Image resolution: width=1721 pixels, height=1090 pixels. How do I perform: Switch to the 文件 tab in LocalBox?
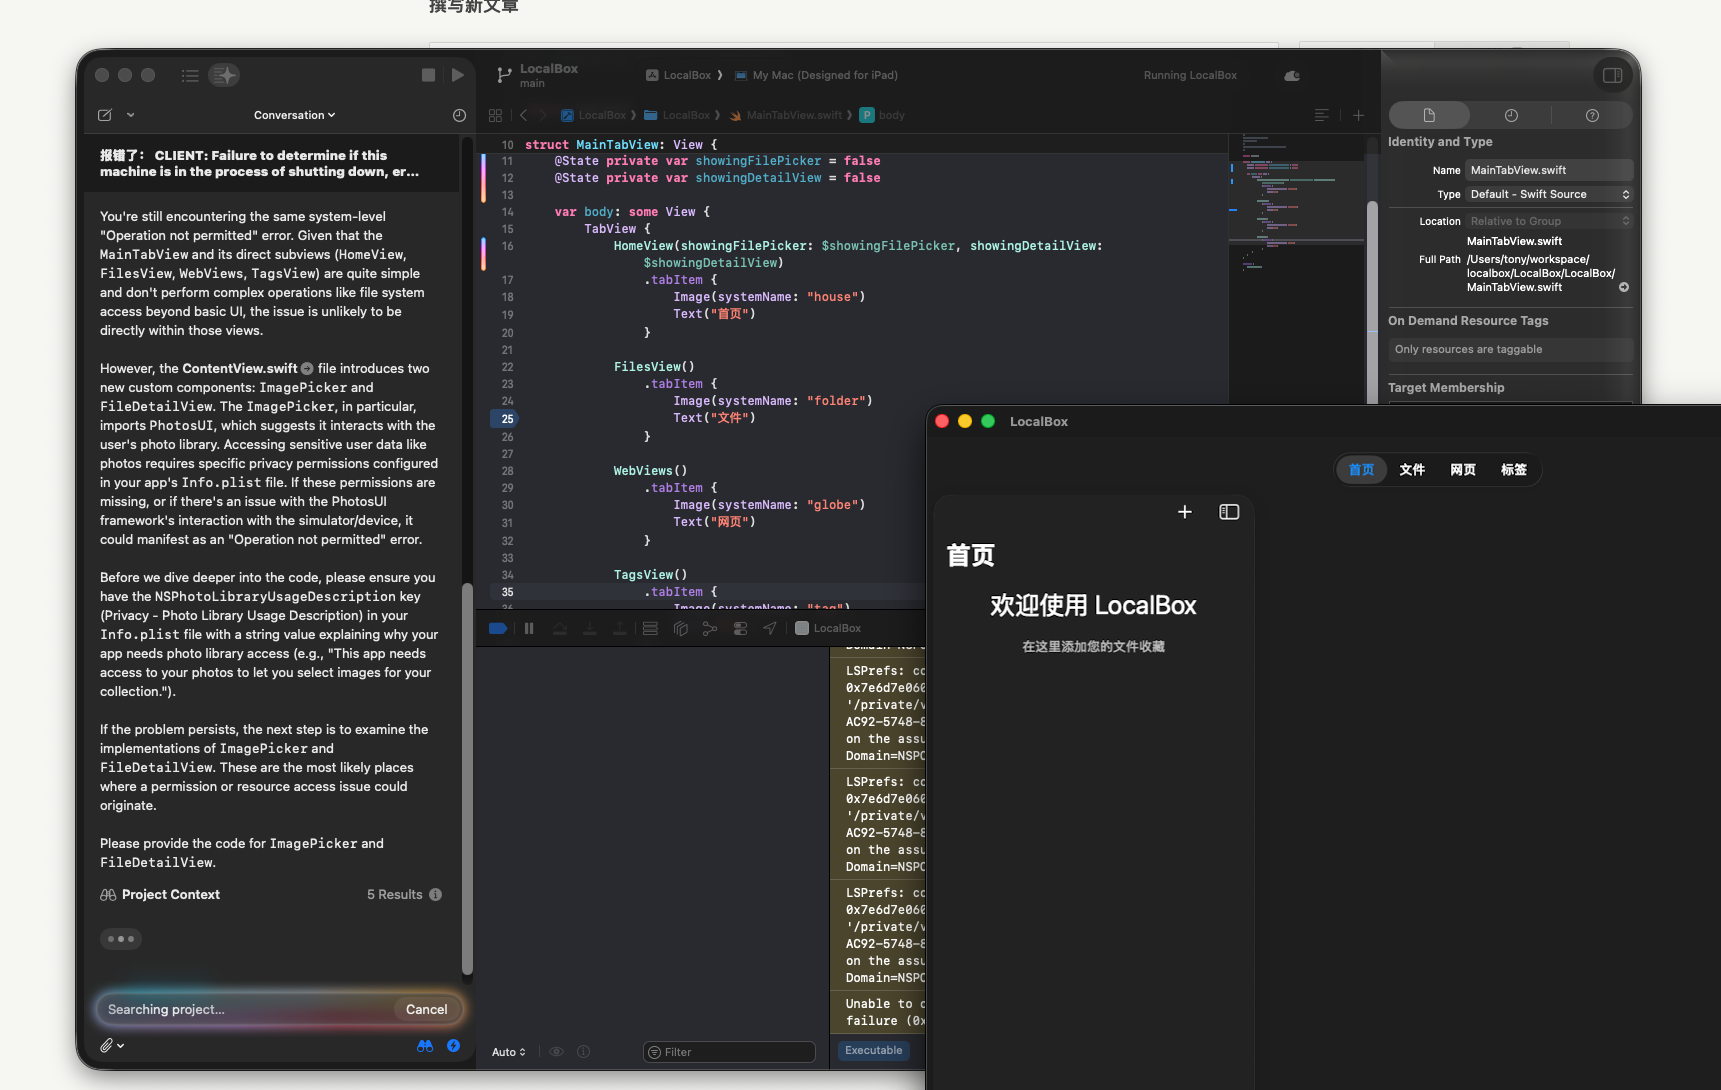pyautogui.click(x=1412, y=469)
